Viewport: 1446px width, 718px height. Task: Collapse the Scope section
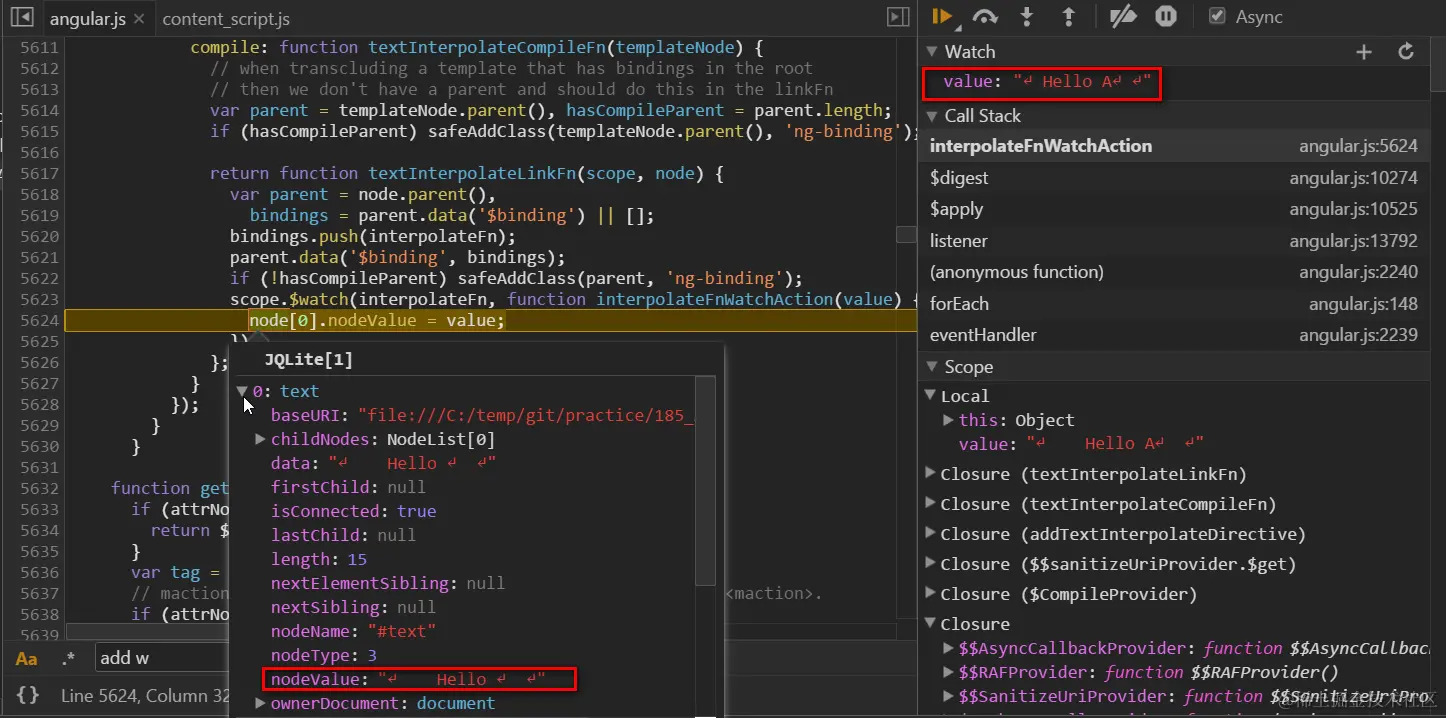(932, 367)
